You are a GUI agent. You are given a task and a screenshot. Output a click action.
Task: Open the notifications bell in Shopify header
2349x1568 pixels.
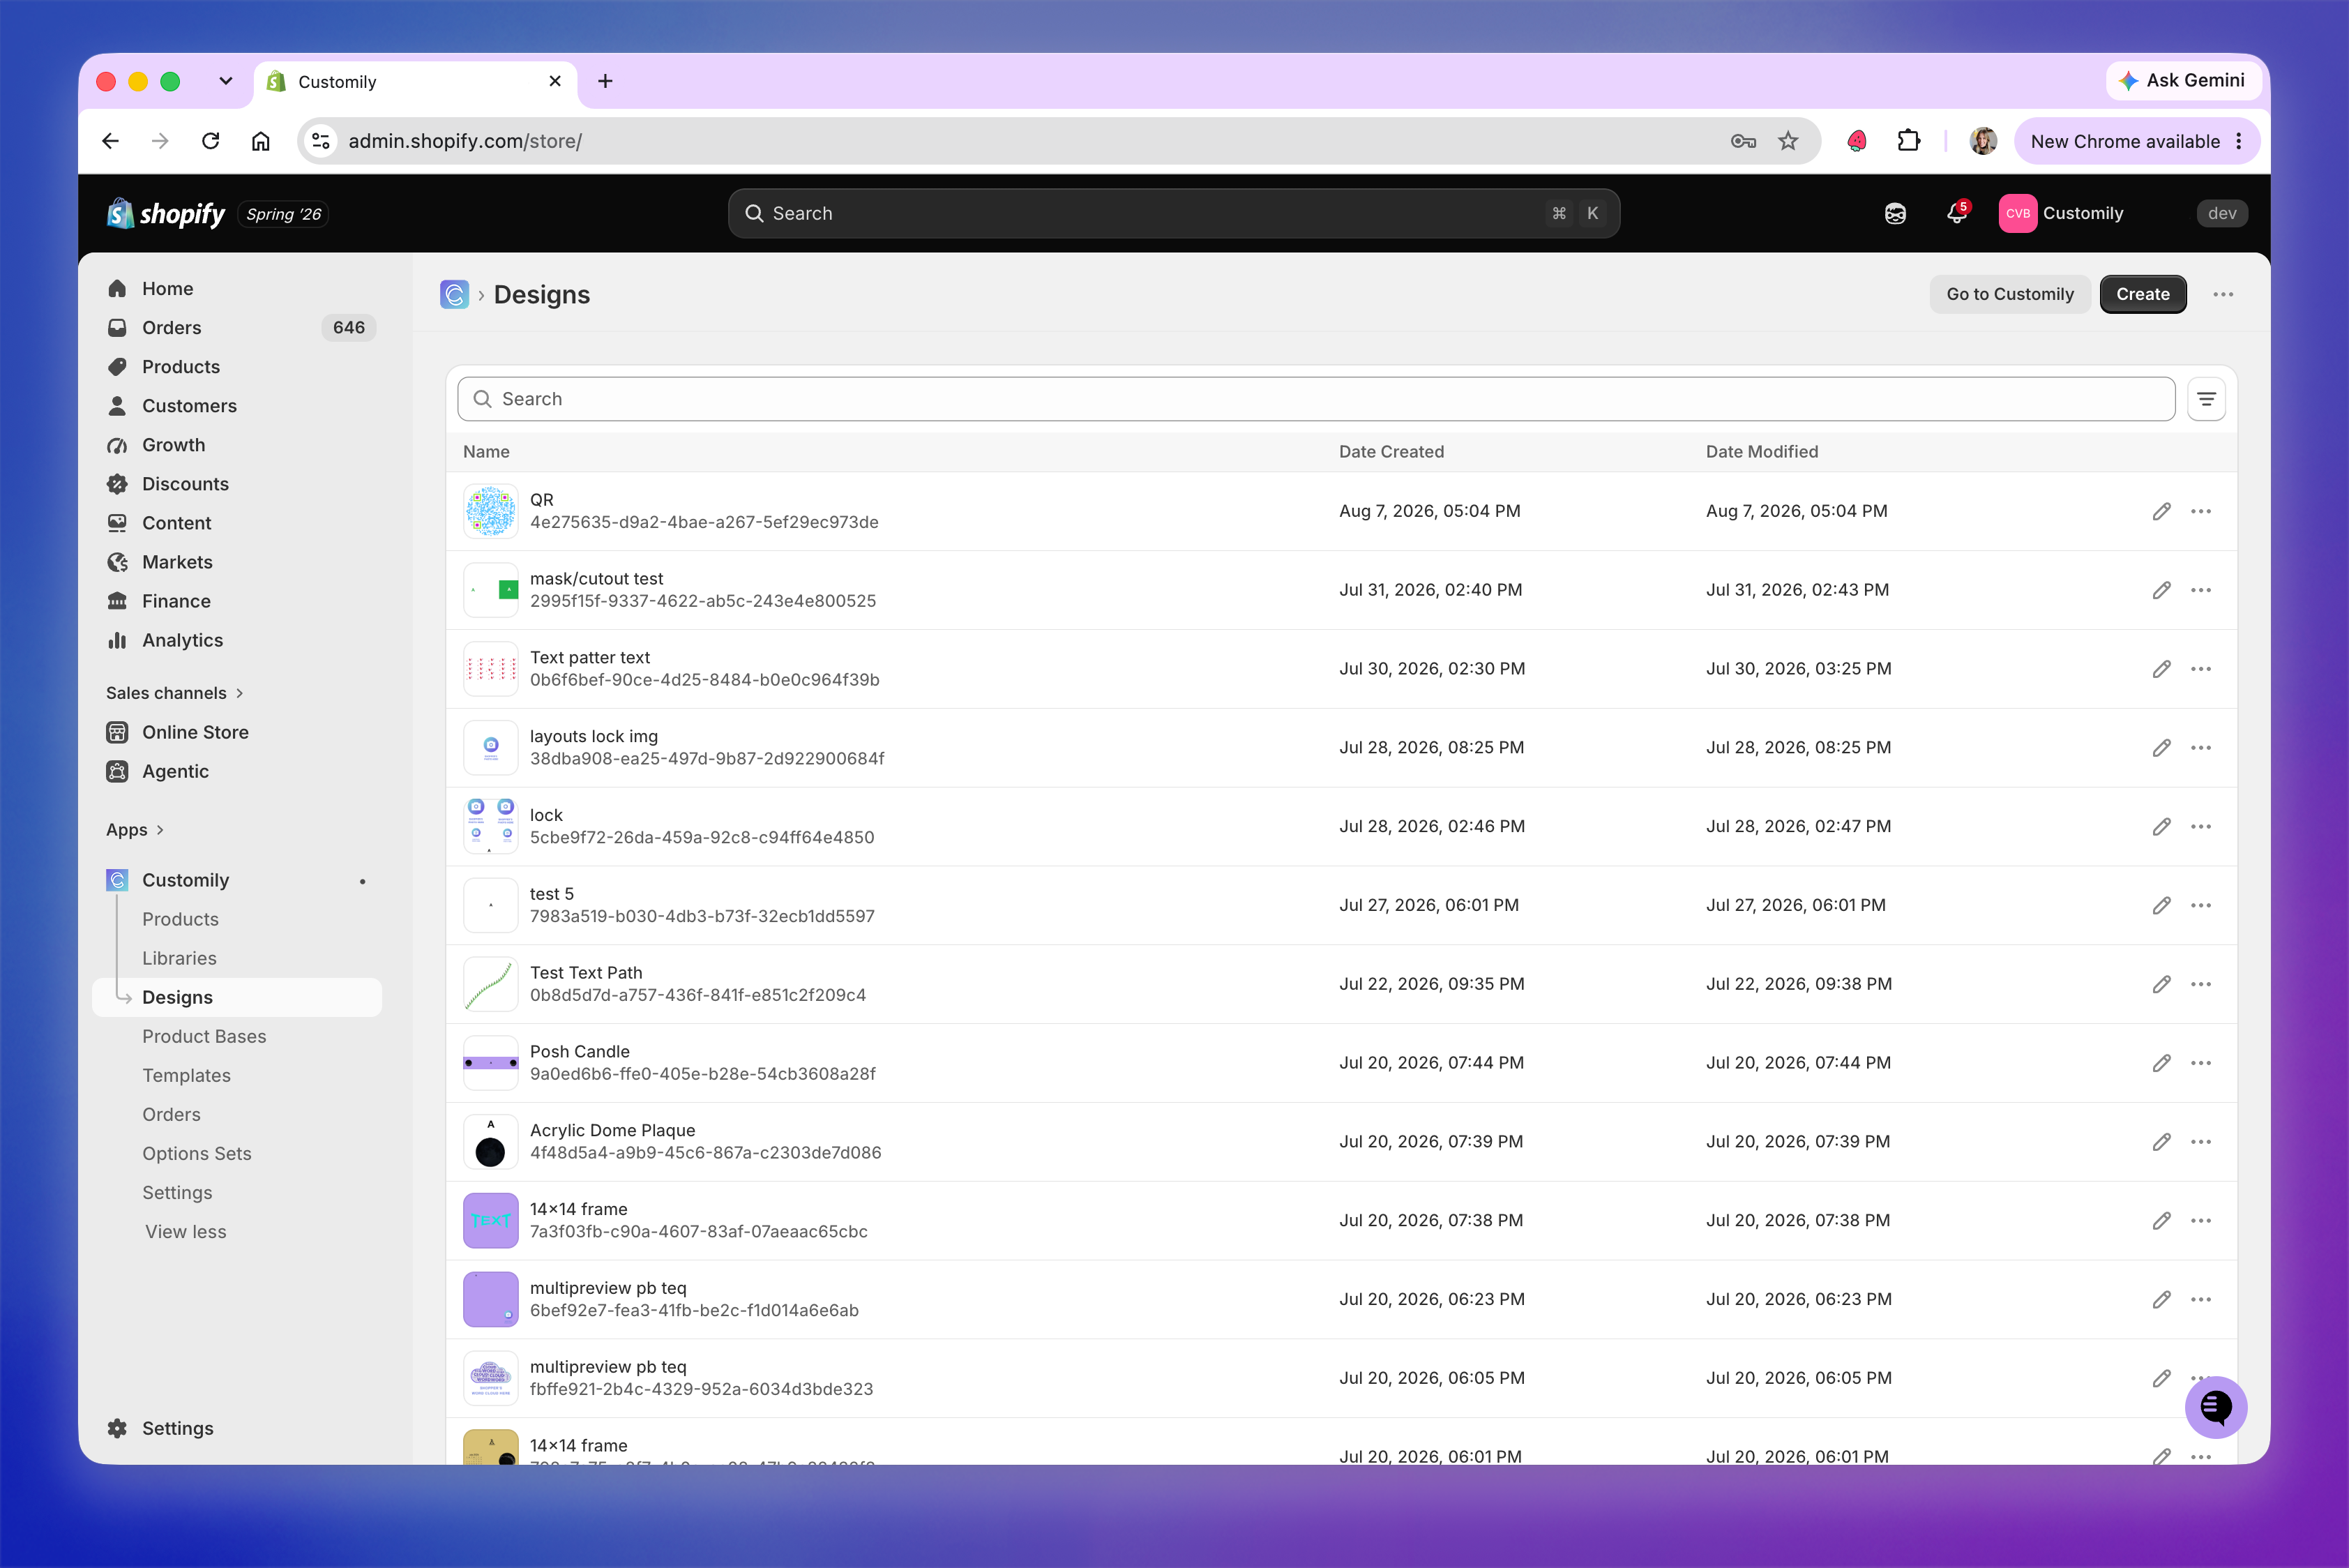(x=1957, y=213)
